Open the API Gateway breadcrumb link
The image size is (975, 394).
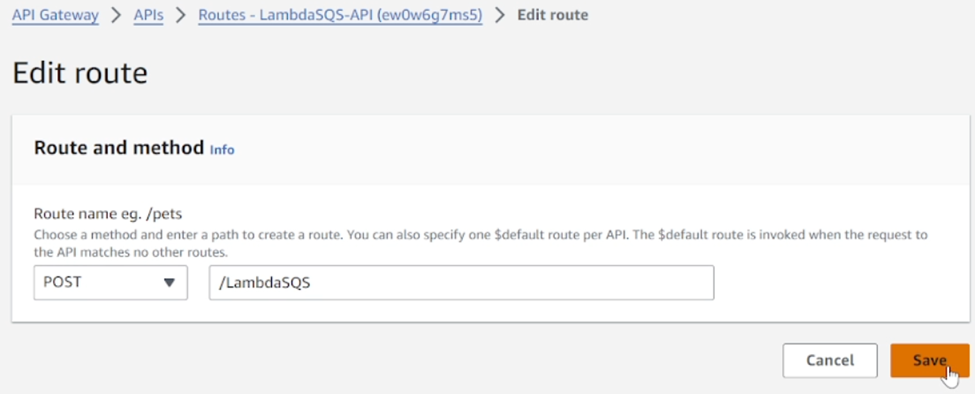(55, 15)
